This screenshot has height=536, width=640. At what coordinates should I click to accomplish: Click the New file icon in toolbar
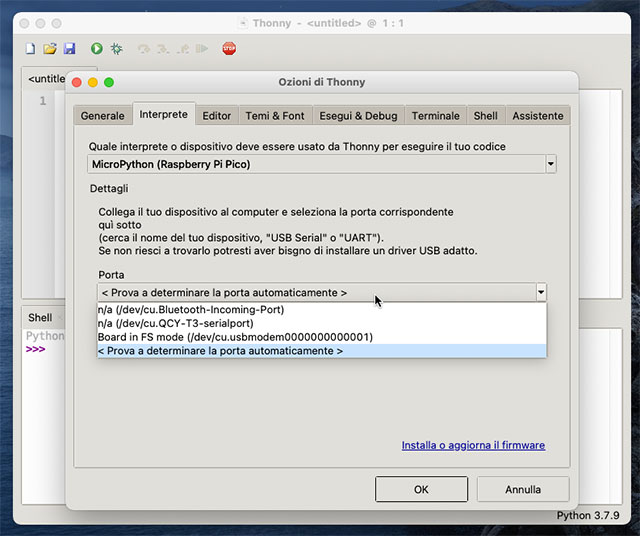click(31, 48)
